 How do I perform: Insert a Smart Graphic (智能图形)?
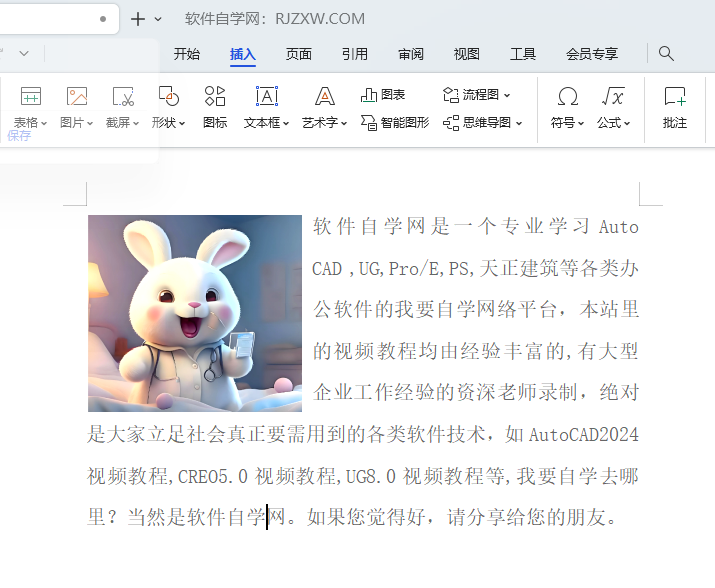click(x=395, y=123)
